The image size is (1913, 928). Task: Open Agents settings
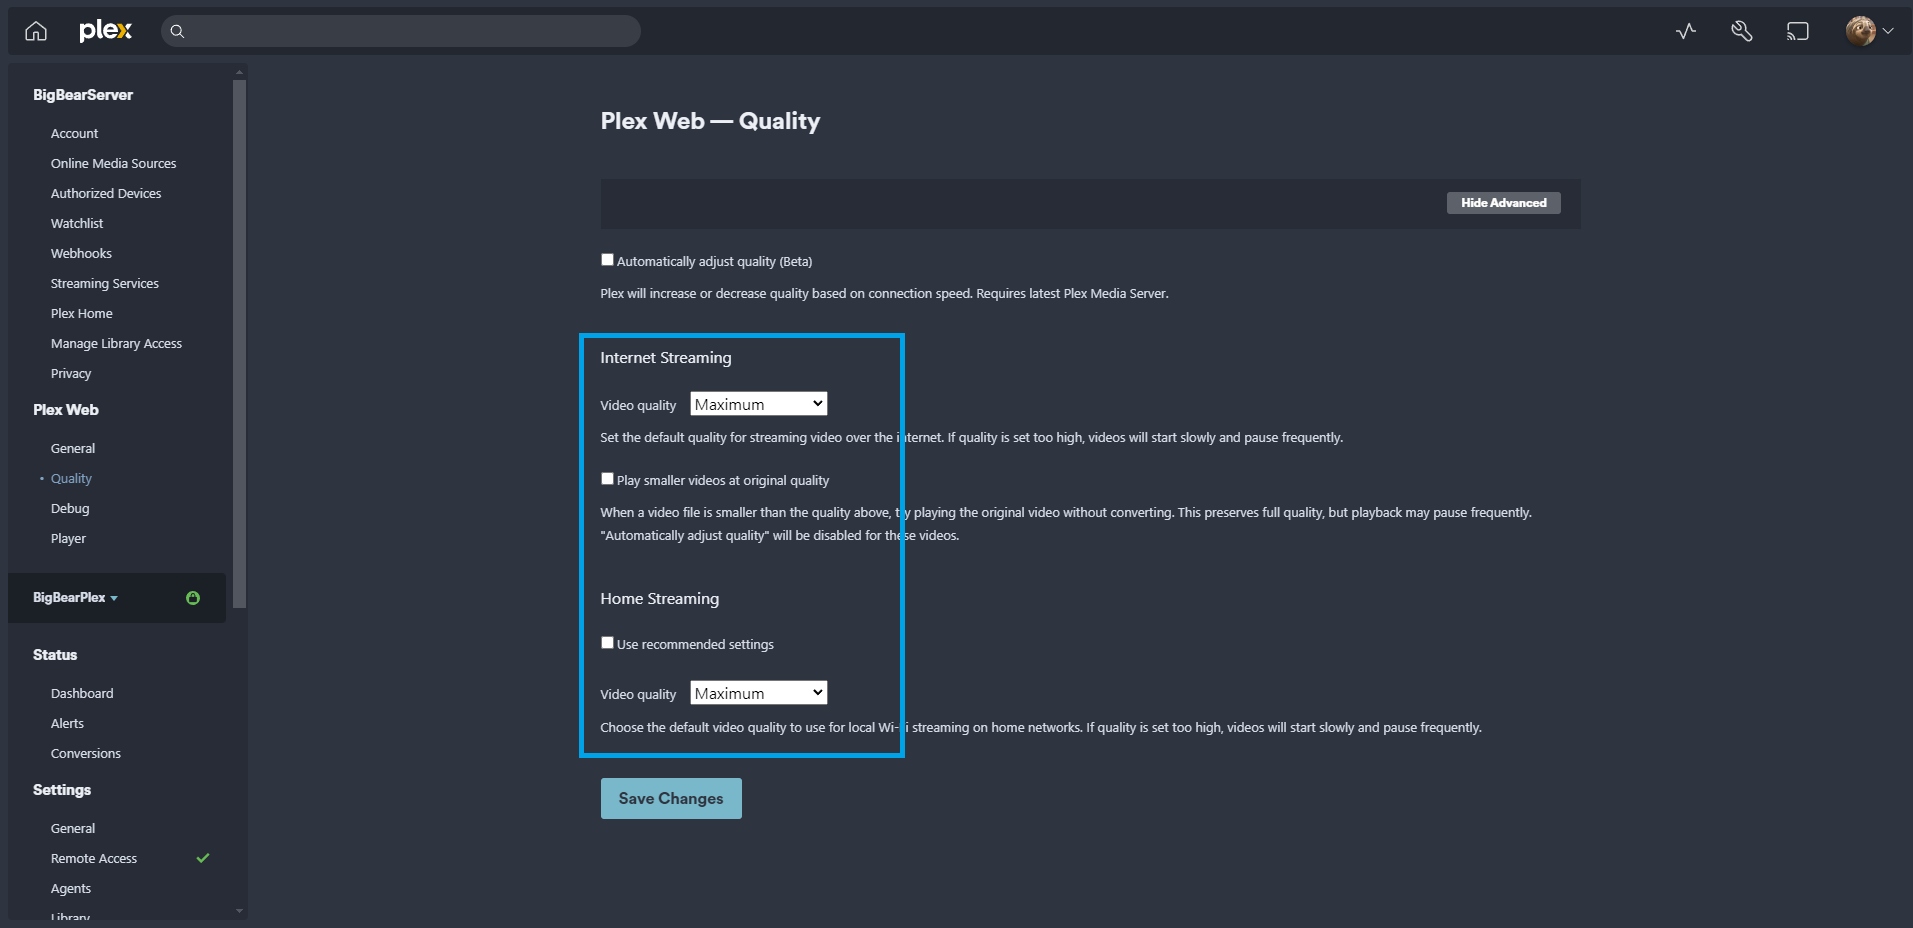(x=71, y=888)
